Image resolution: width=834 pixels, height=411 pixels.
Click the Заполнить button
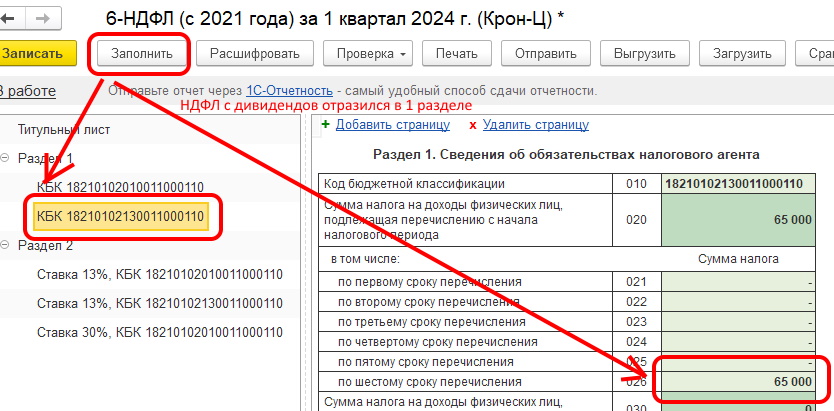pos(142,54)
